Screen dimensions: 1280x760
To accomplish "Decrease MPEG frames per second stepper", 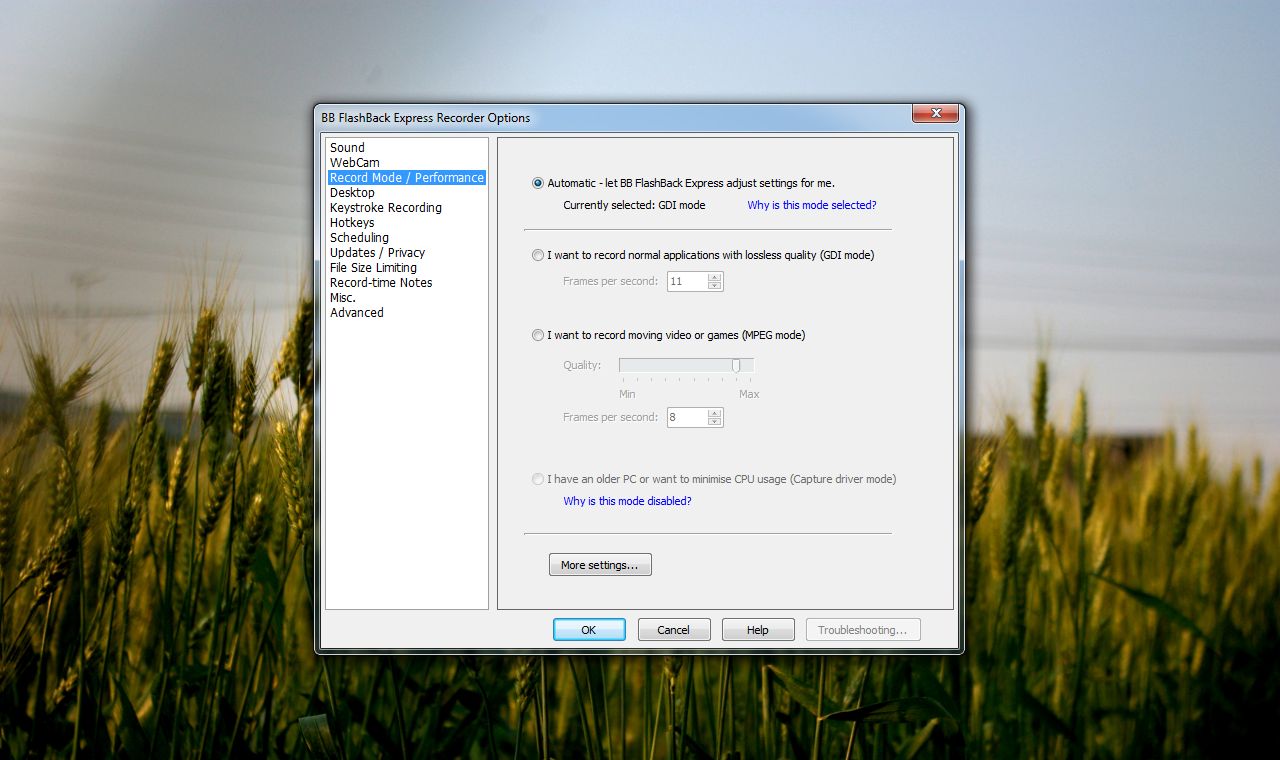I will pos(714,422).
